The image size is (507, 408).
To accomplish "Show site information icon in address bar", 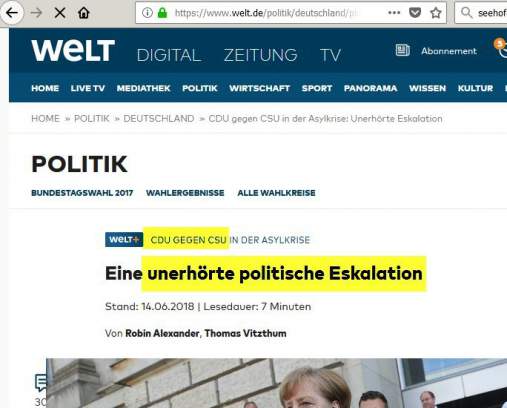I will (147, 13).
